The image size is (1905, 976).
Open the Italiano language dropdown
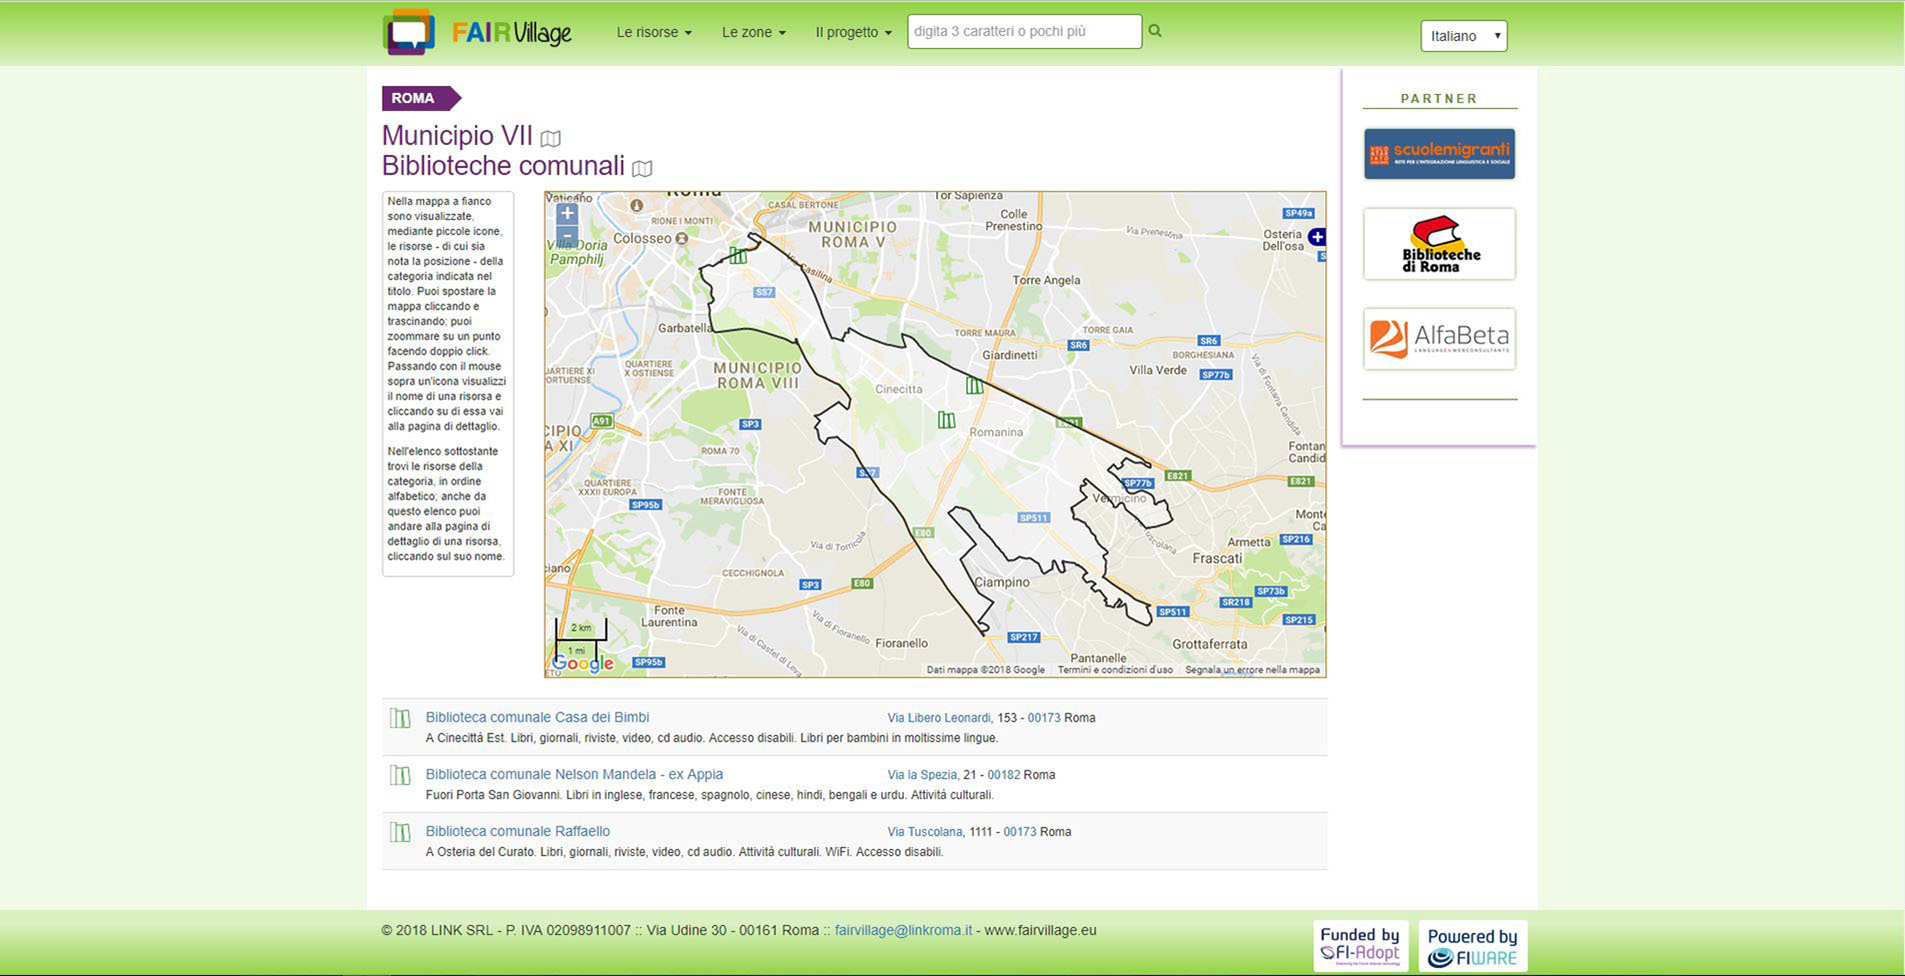1463,36
